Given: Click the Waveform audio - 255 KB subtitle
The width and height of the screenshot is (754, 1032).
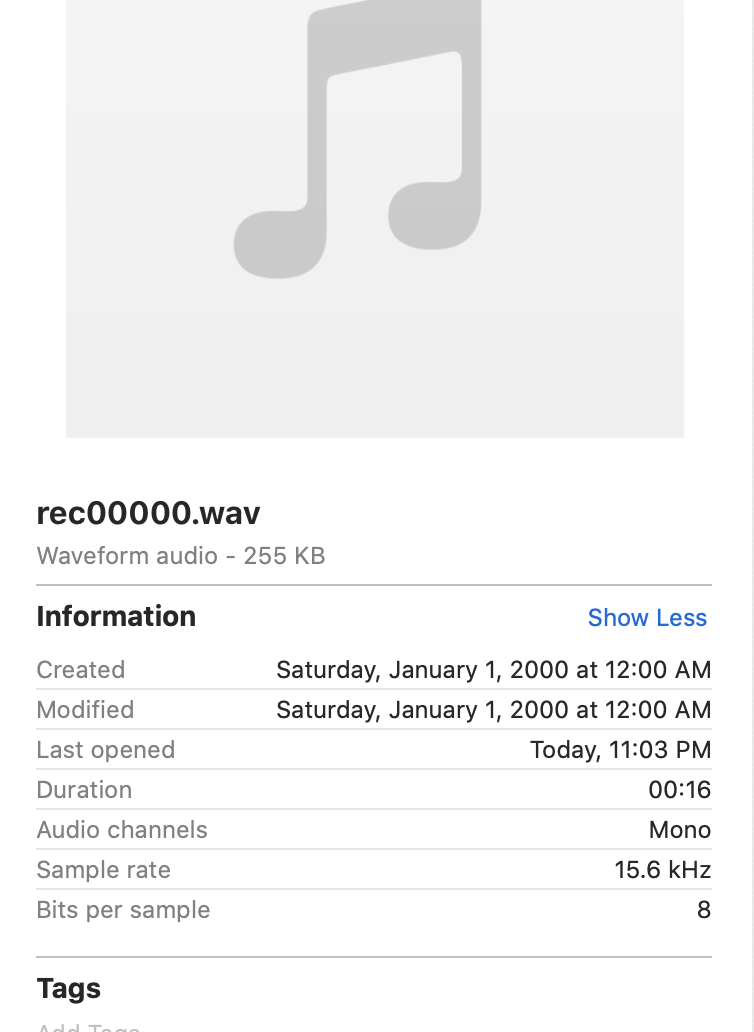Looking at the screenshot, I should [x=181, y=556].
